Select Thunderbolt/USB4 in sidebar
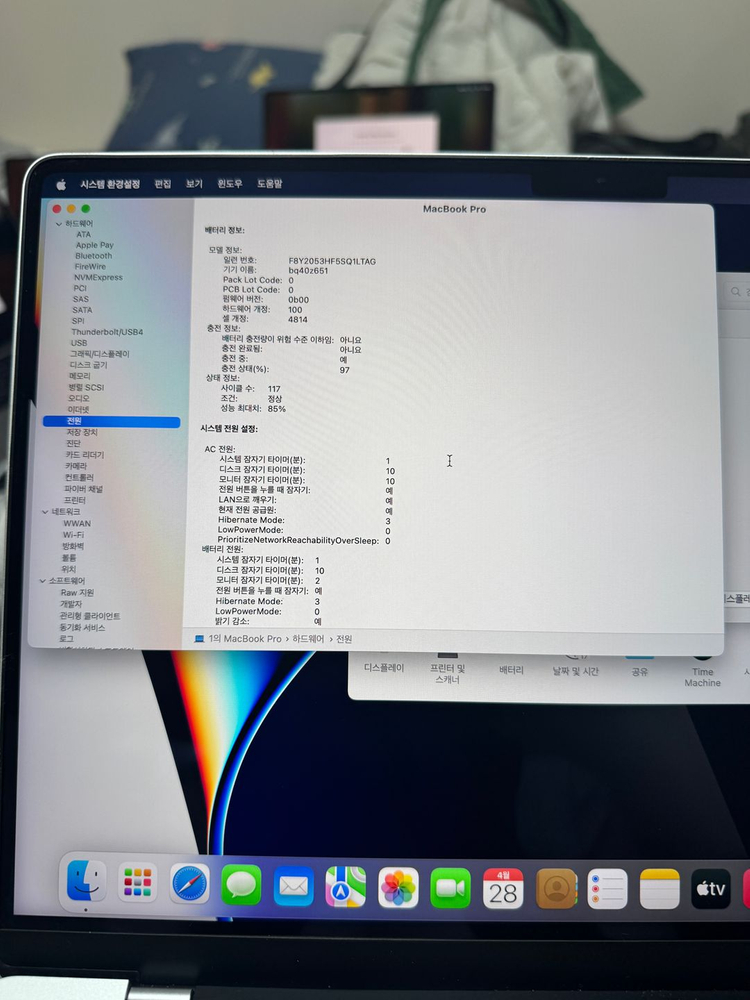Image resolution: width=750 pixels, height=1000 pixels. click(107, 332)
